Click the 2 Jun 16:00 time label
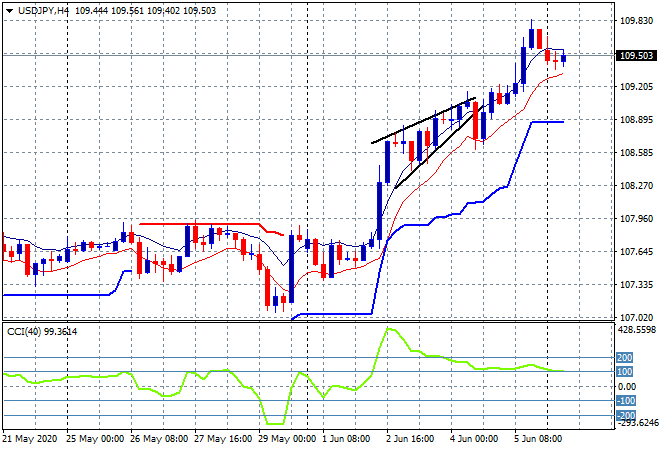The width and height of the screenshot is (660, 450). [x=410, y=439]
